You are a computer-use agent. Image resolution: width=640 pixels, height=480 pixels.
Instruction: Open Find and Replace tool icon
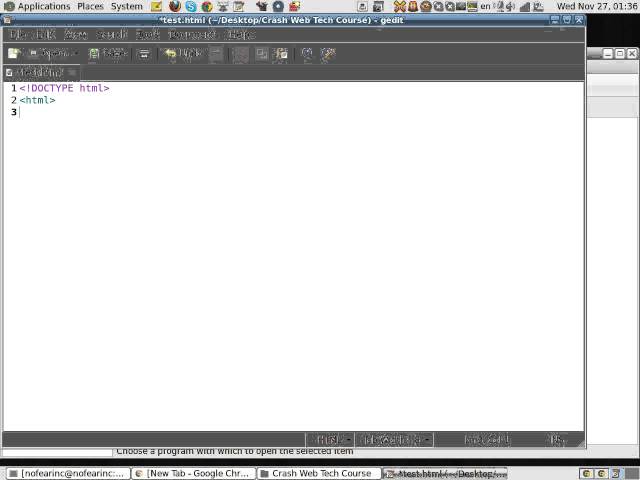[x=328, y=53]
